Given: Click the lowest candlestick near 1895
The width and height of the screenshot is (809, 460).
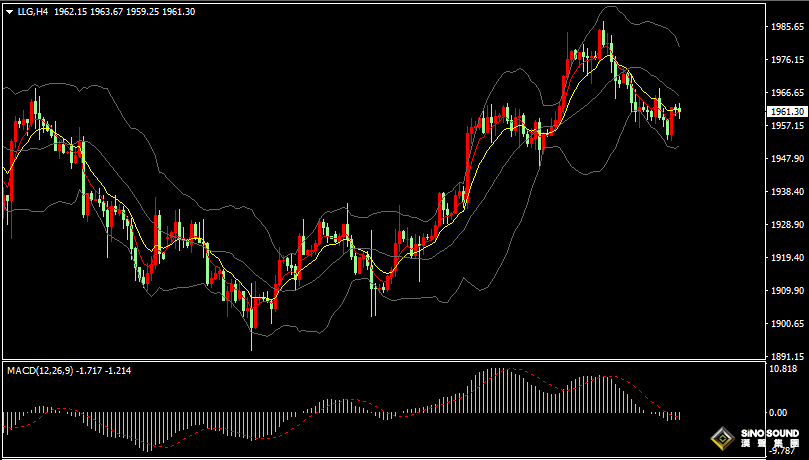Looking at the screenshot, I should pos(252,315).
